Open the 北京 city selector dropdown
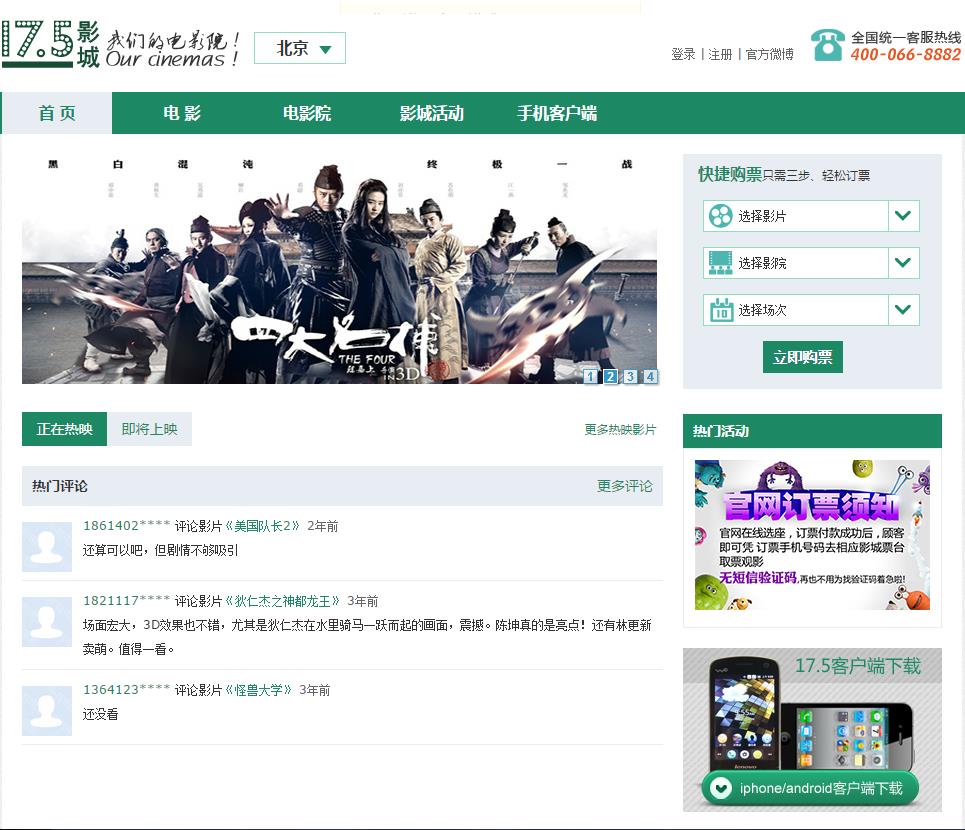The image size is (965, 830). [x=300, y=48]
